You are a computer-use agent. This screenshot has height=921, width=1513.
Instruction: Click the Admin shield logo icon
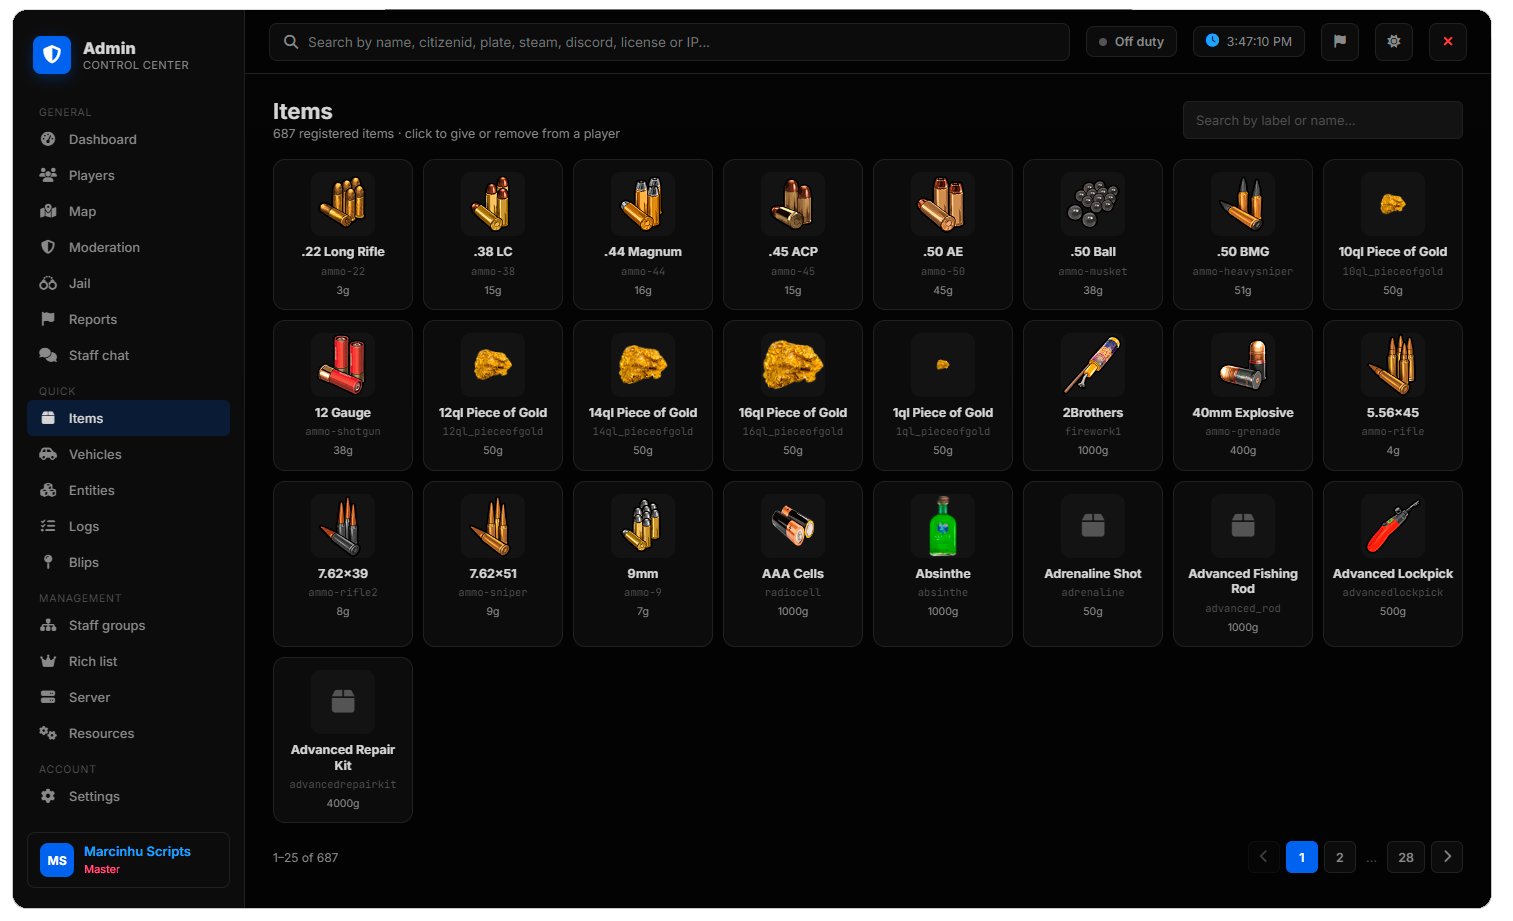52,55
